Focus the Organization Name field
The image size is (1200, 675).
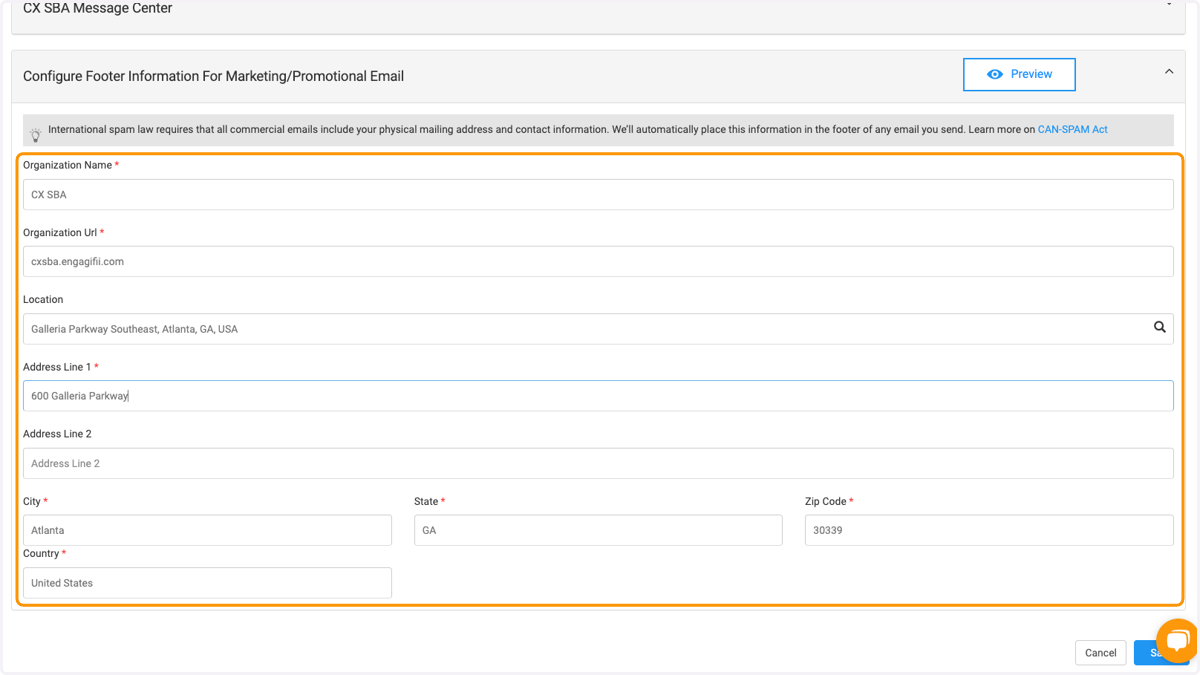tap(598, 194)
